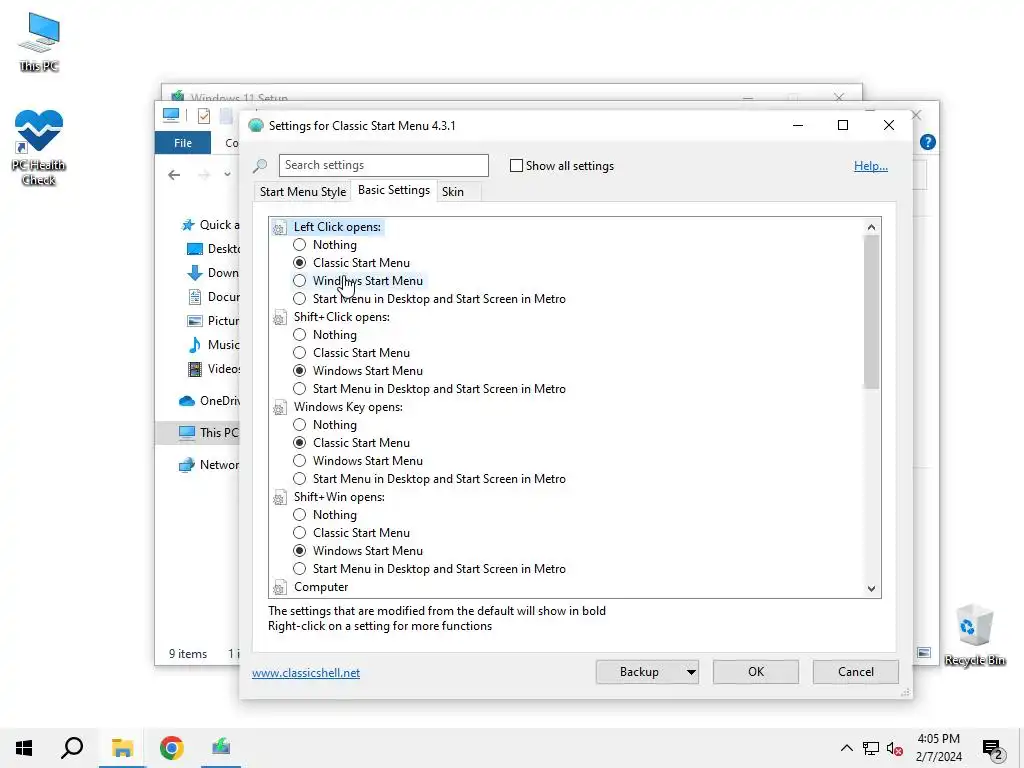Open the Backup dropdown arrow

click(691, 672)
